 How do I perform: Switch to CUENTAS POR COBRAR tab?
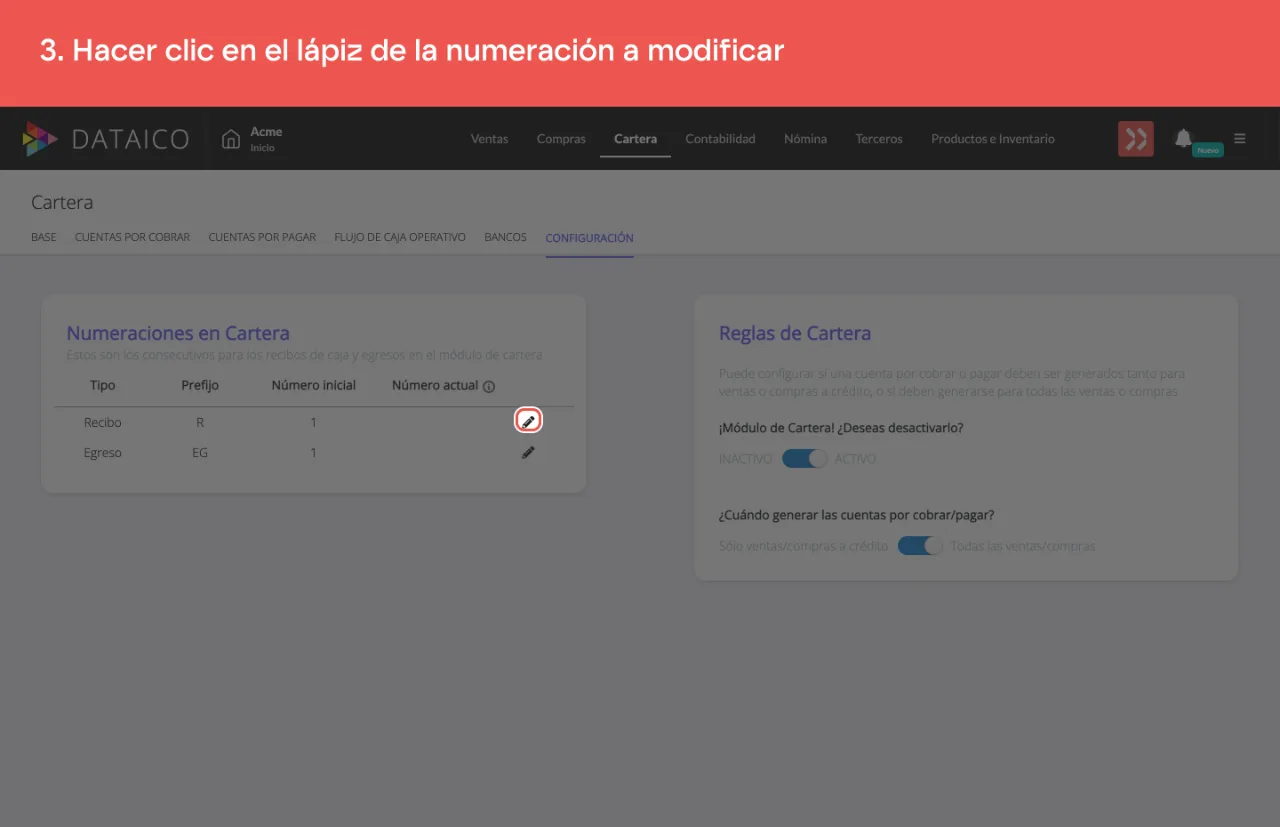pos(132,238)
